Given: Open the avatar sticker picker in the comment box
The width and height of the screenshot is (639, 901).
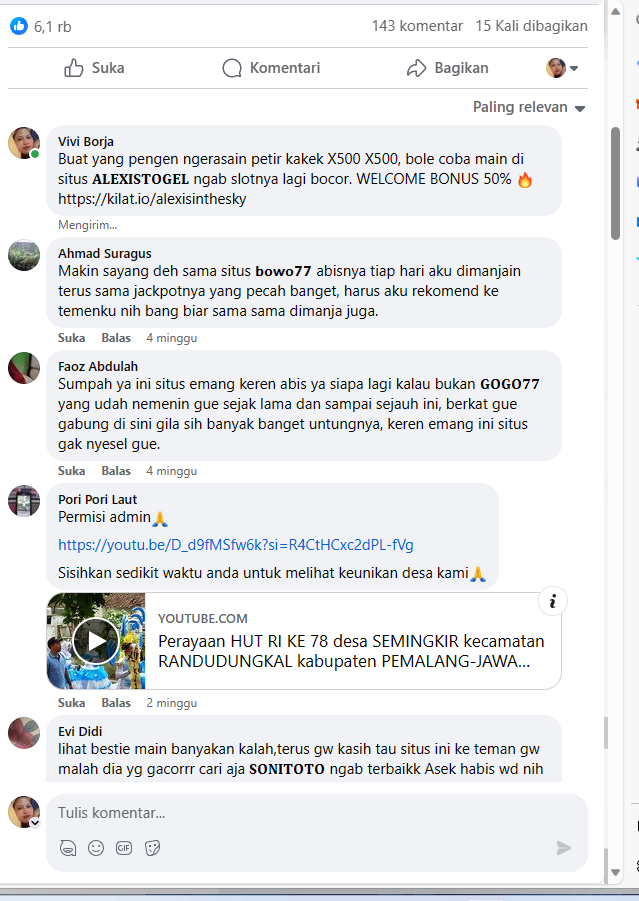Looking at the screenshot, I should pos(68,848).
